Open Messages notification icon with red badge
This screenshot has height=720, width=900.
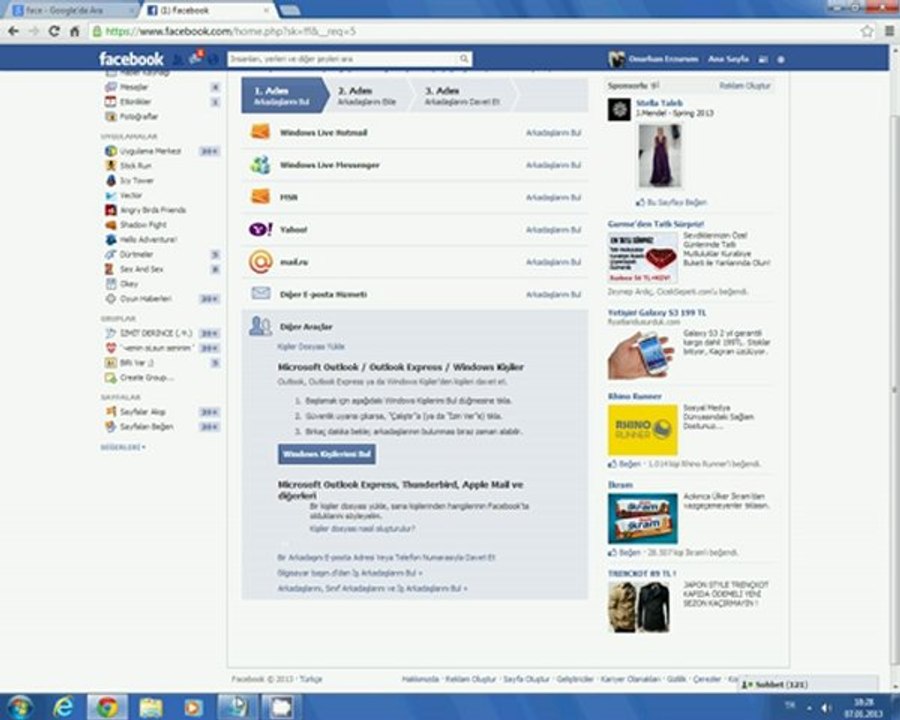point(195,58)
